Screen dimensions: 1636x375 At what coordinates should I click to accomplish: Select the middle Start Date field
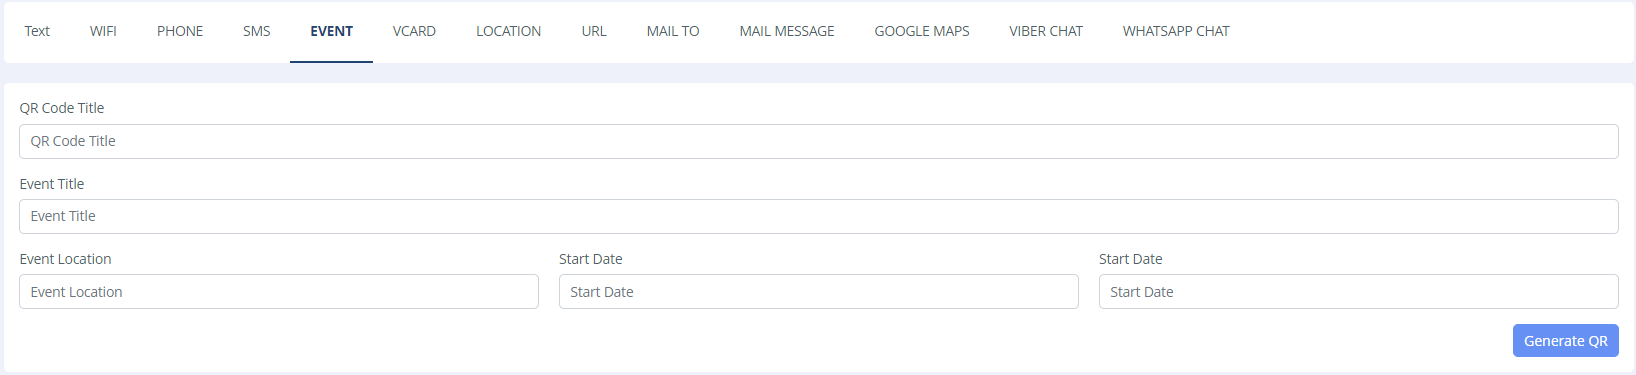pos(818,291)
